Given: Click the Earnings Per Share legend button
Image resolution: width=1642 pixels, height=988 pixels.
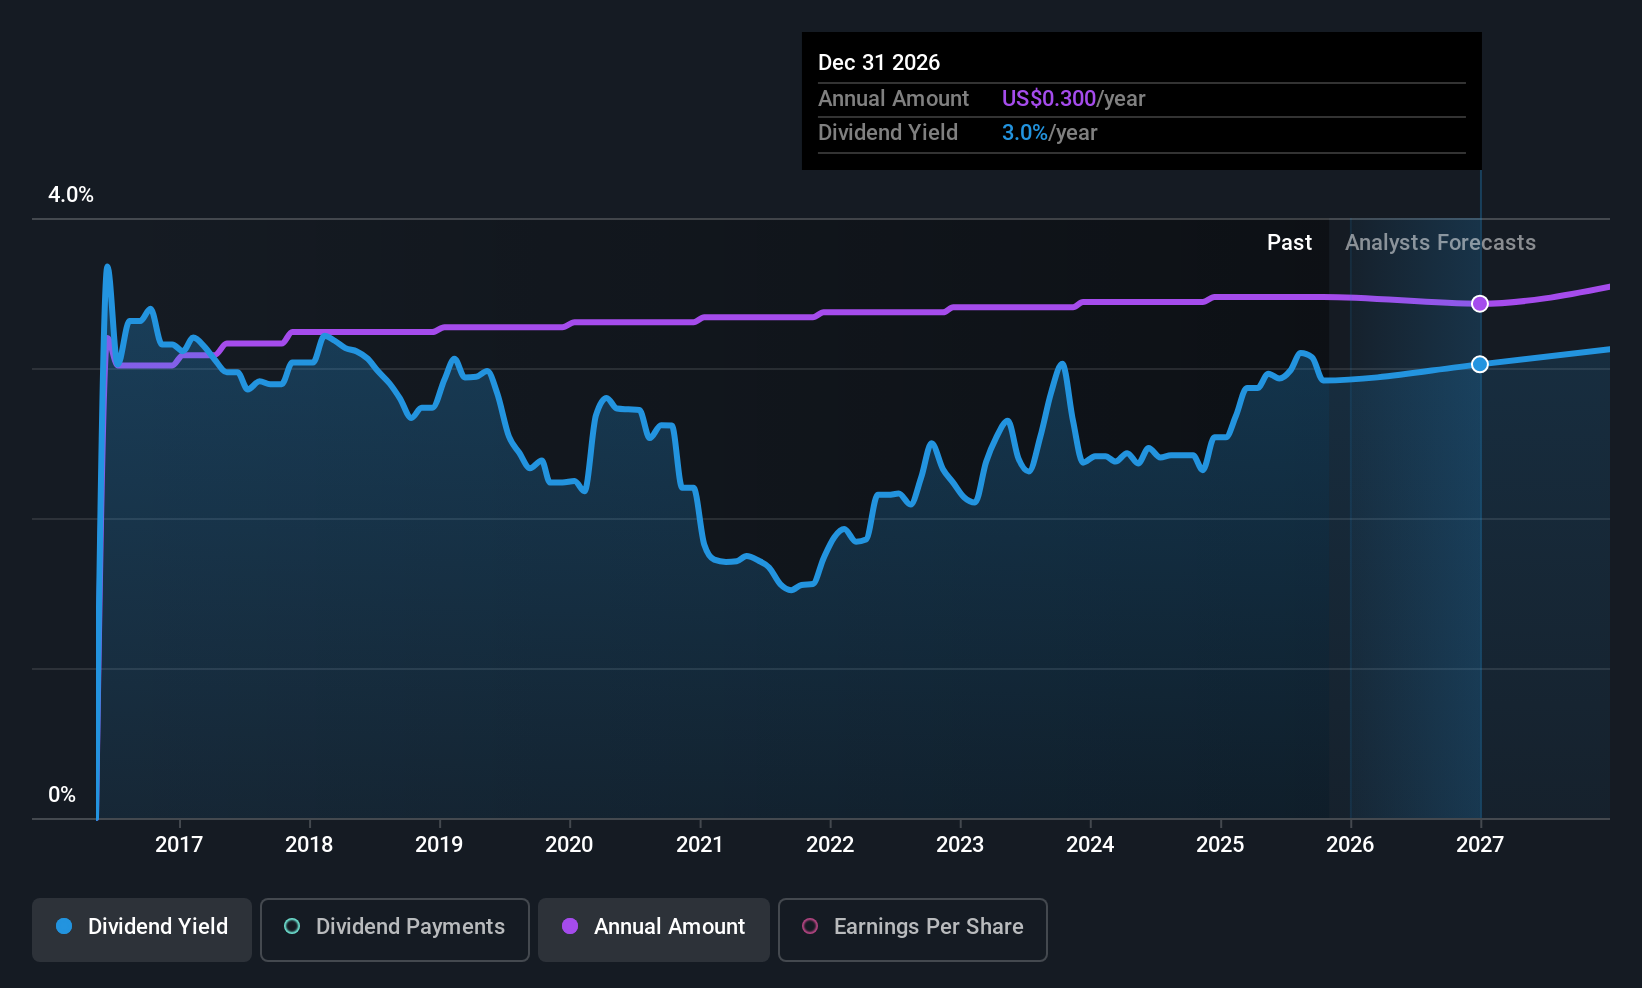Looking at the screenshot, I should [x=912, y=927].
